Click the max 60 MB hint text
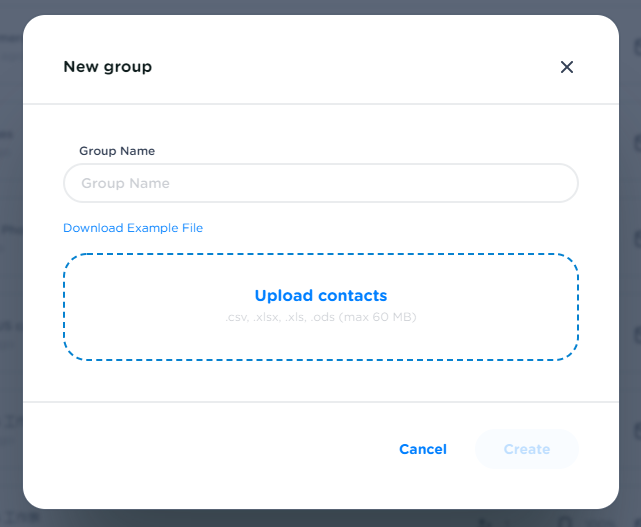This screenshot has width=641, height=527. tap(378, 318)
